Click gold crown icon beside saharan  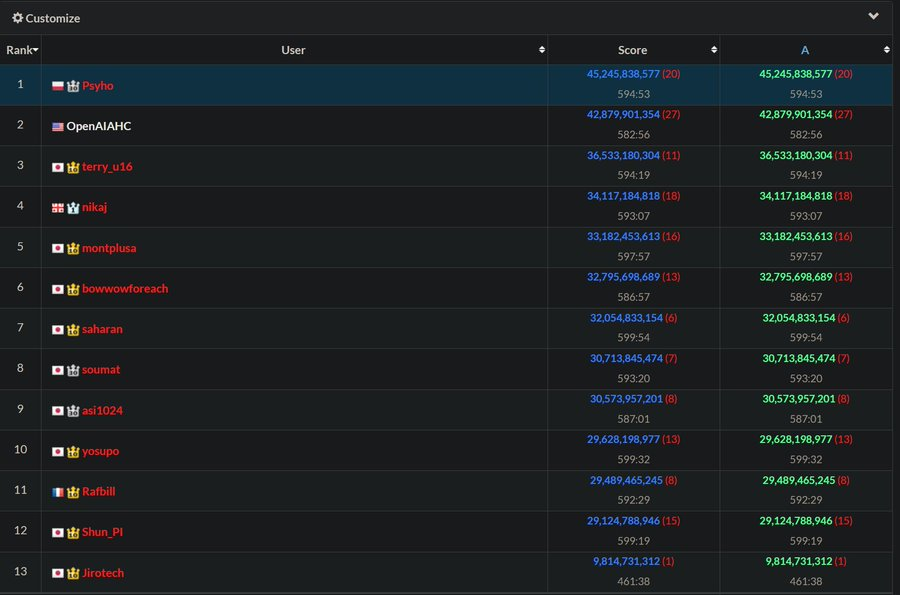point(73,330)
